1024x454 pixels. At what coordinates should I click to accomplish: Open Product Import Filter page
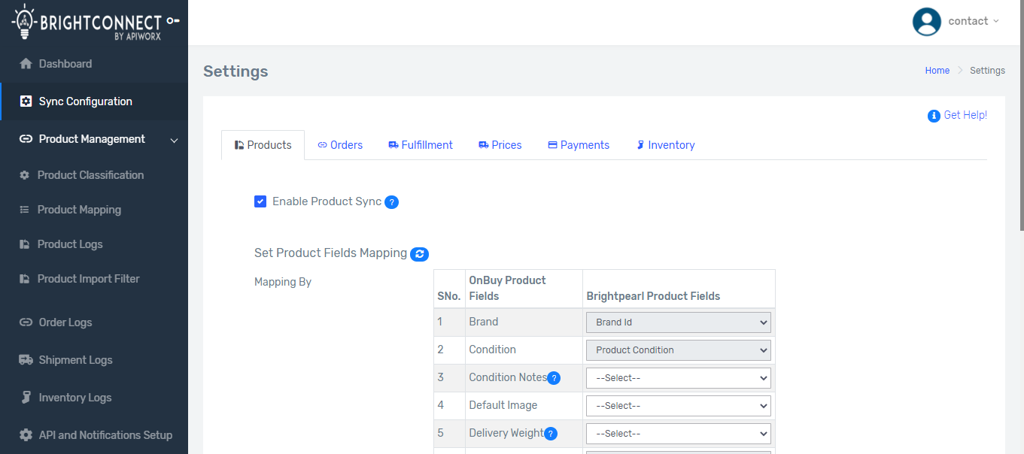pyautogui.click(x=94, y=279)
